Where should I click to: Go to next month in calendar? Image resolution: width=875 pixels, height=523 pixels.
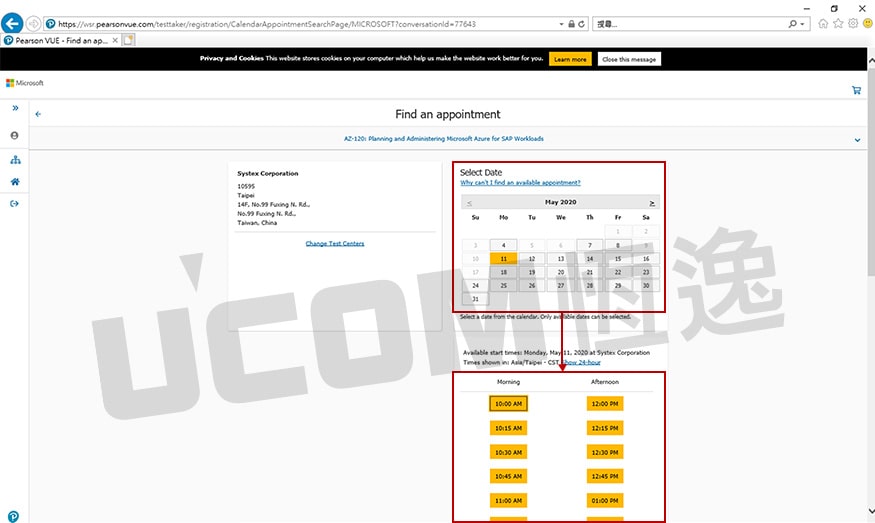pyautogui.click(x=652, y=202)
